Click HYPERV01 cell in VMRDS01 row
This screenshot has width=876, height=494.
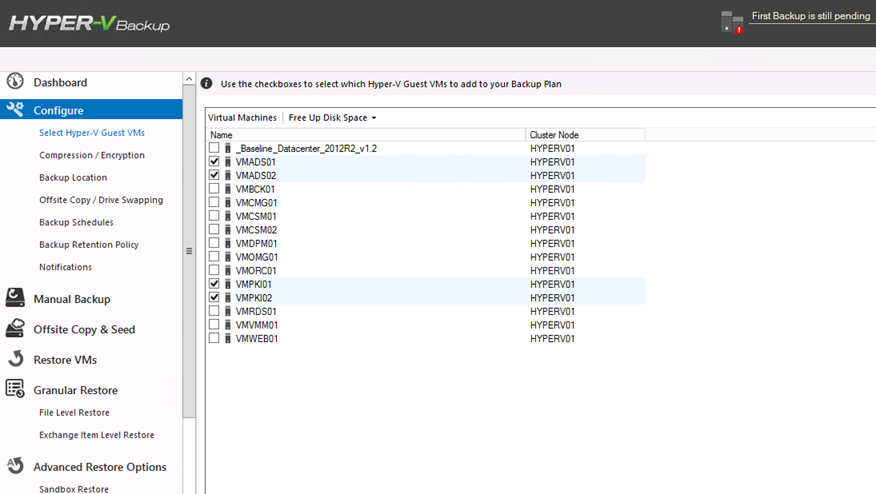pos(552,311)
